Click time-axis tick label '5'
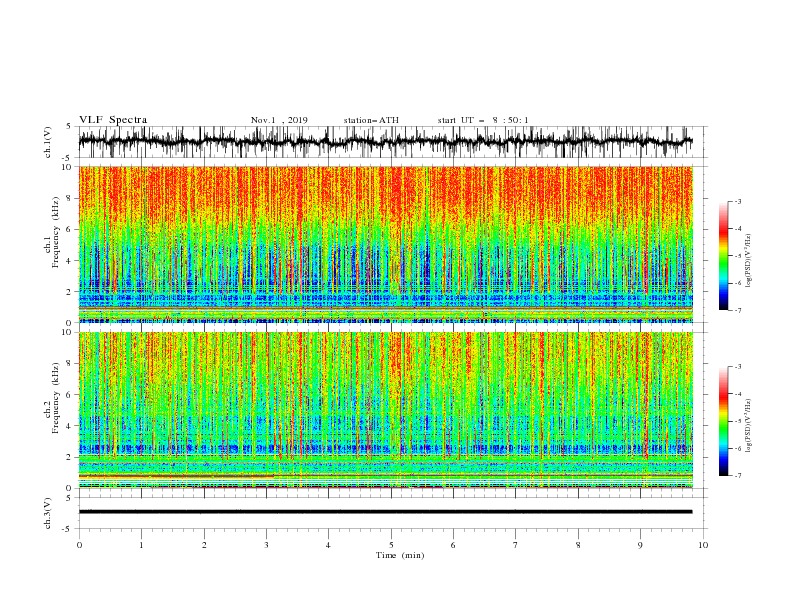Image resolution: width=792 pixels, height=612 pixels. [391, 545]
